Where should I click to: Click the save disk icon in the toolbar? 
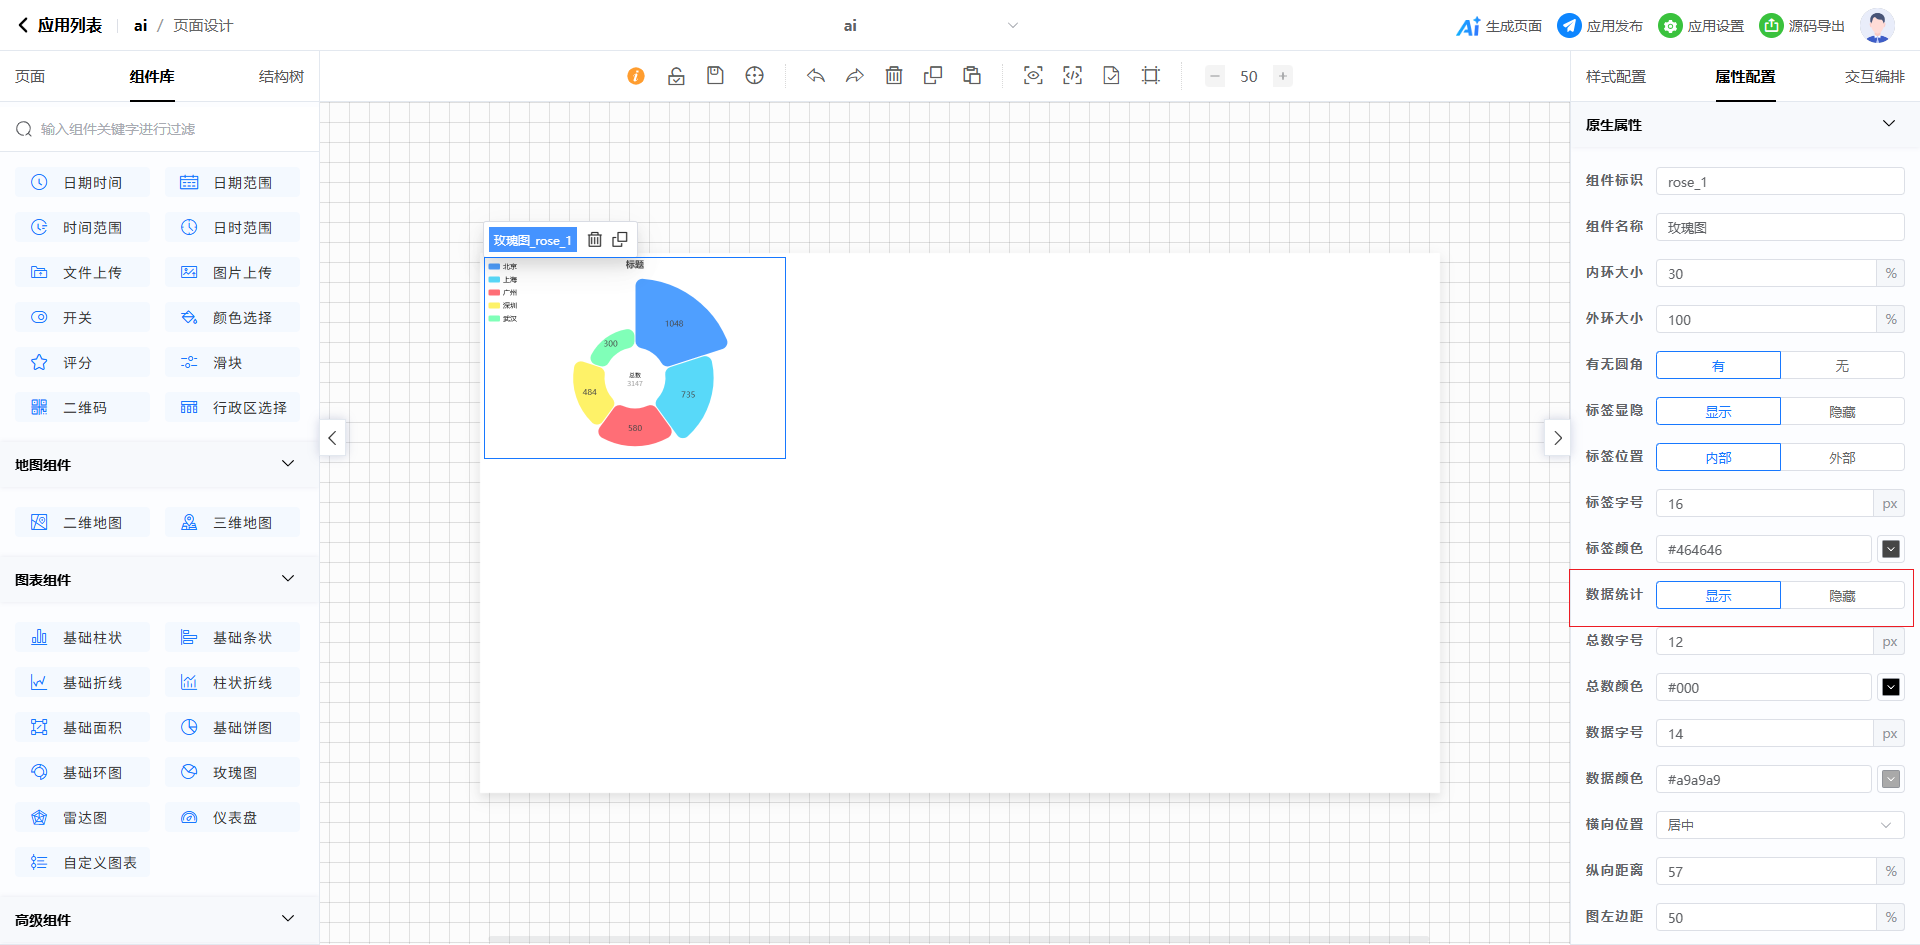point(715,76)
